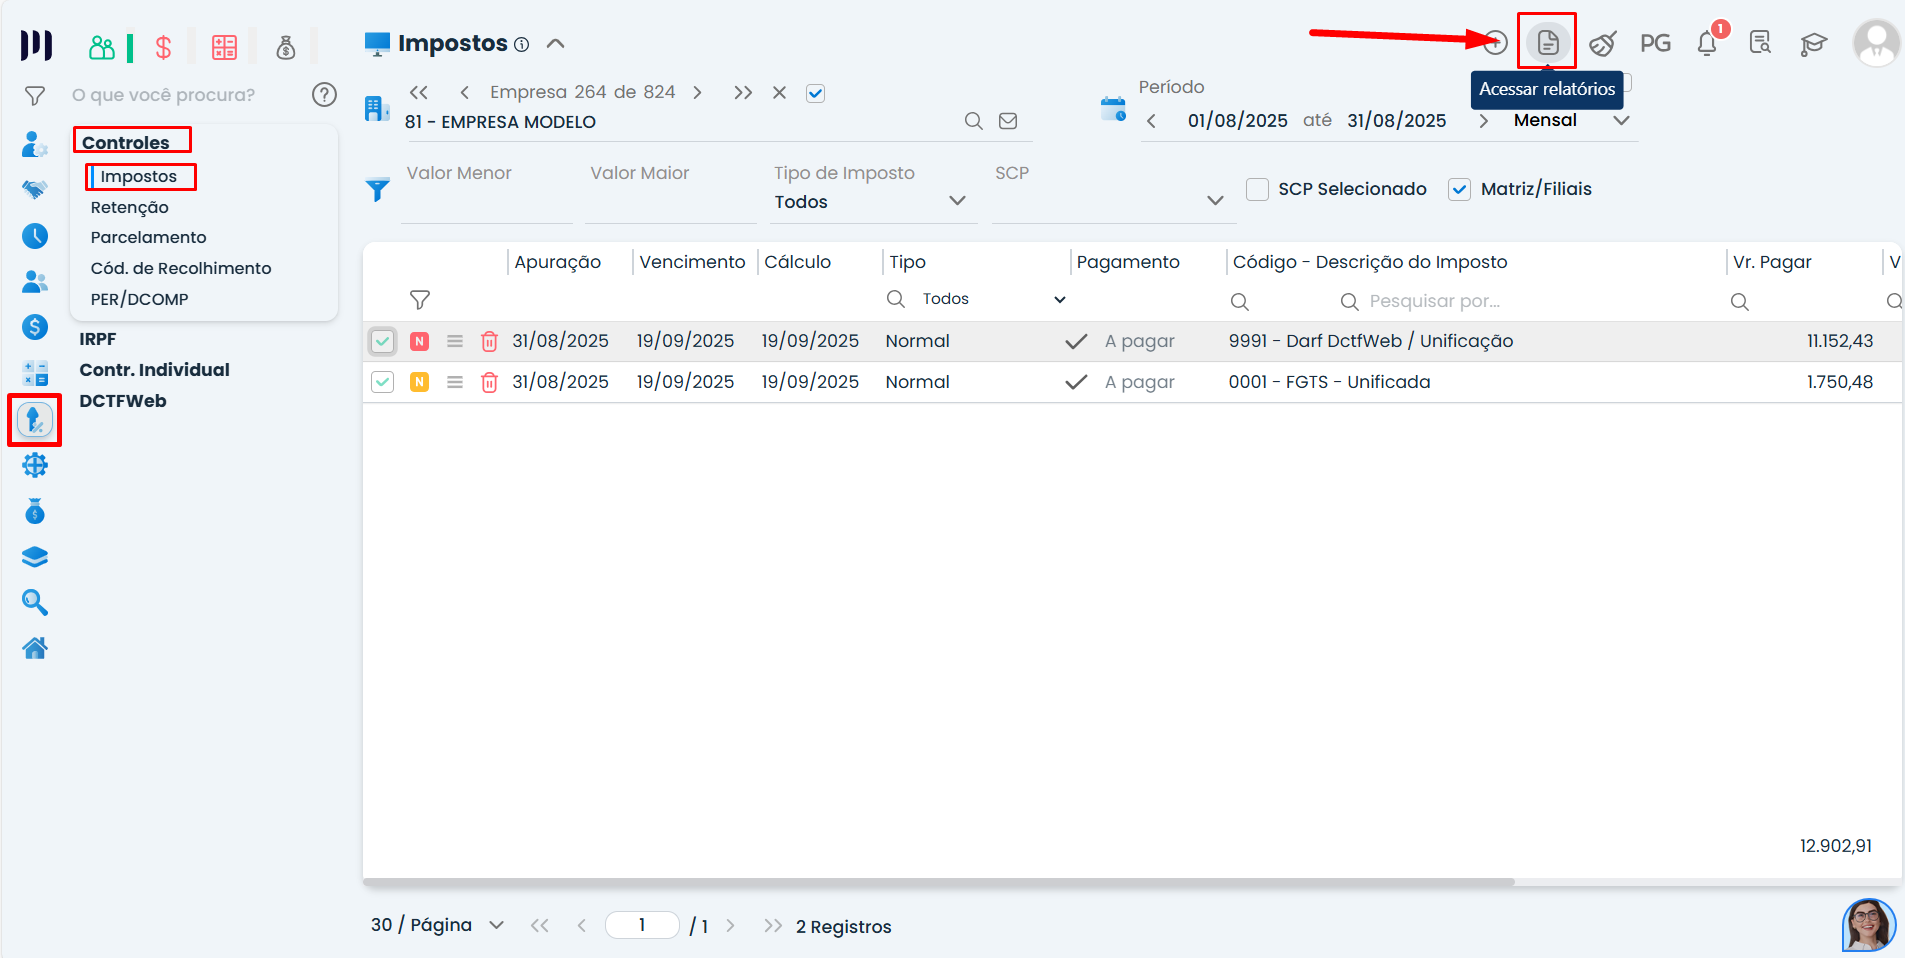This screenshot has width=1905, height=958.
Task: Select Retenção in the Controles menu
Action: click(130, 207)
